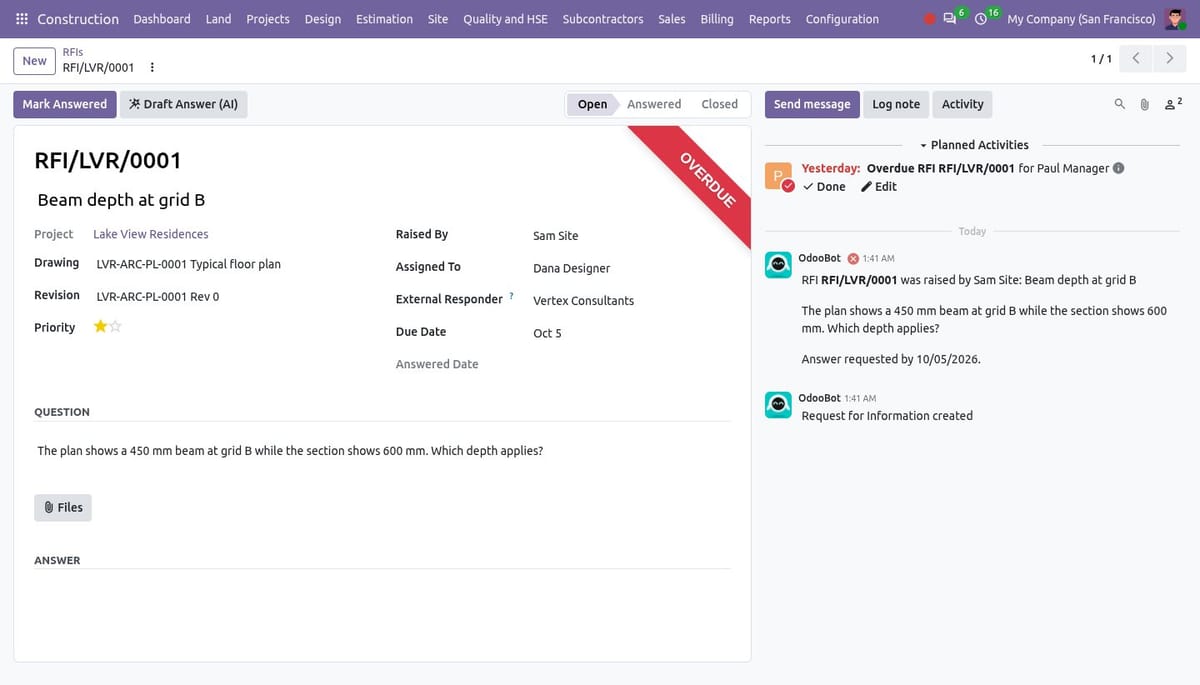
Task: Open the Quality and HSE menu
Action: [505, 19]
